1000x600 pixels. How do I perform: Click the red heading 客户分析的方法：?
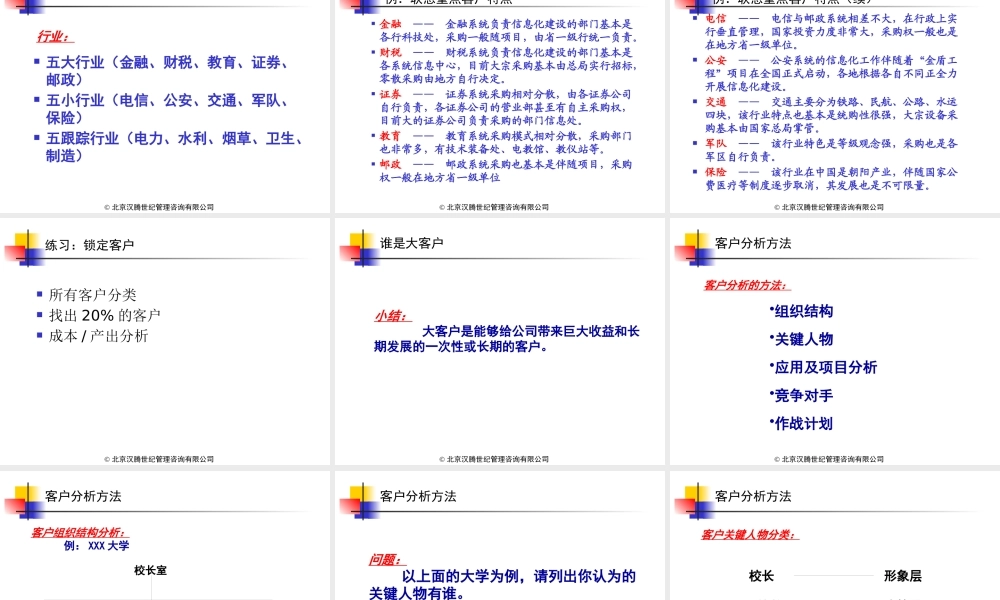pos(747,285)
